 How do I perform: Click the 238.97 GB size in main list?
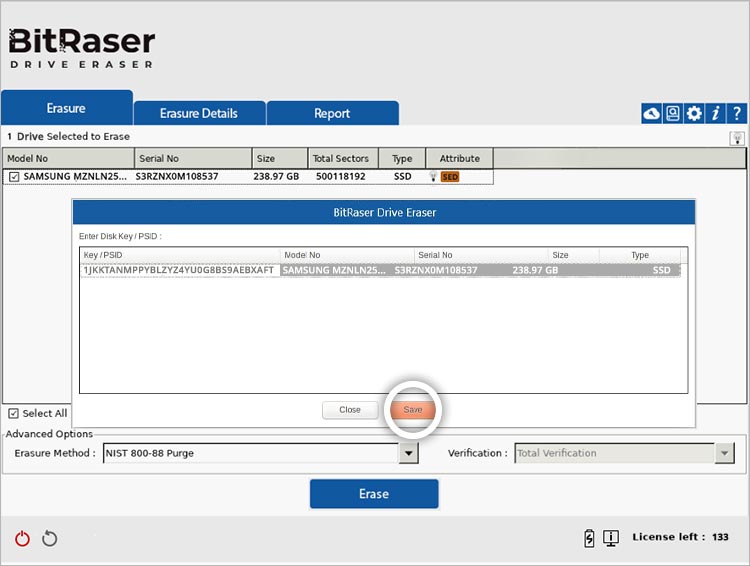(x=276, y=177)
